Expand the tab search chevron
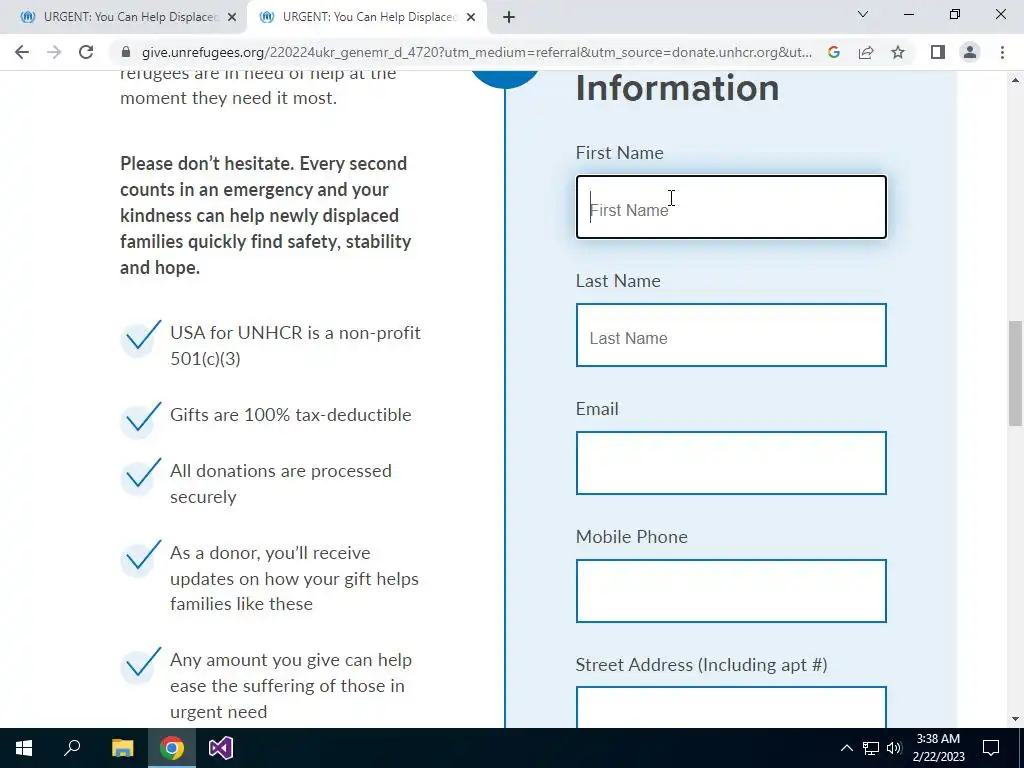Image resolution: width=1024 pixels, height=768 pixels. [863, 14]
